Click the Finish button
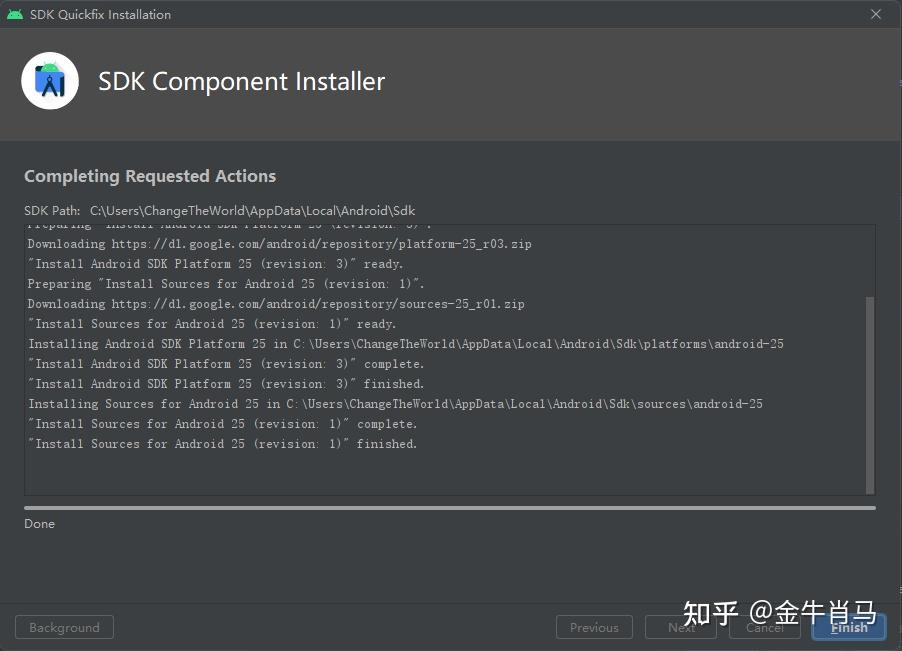 click(849, 627)
